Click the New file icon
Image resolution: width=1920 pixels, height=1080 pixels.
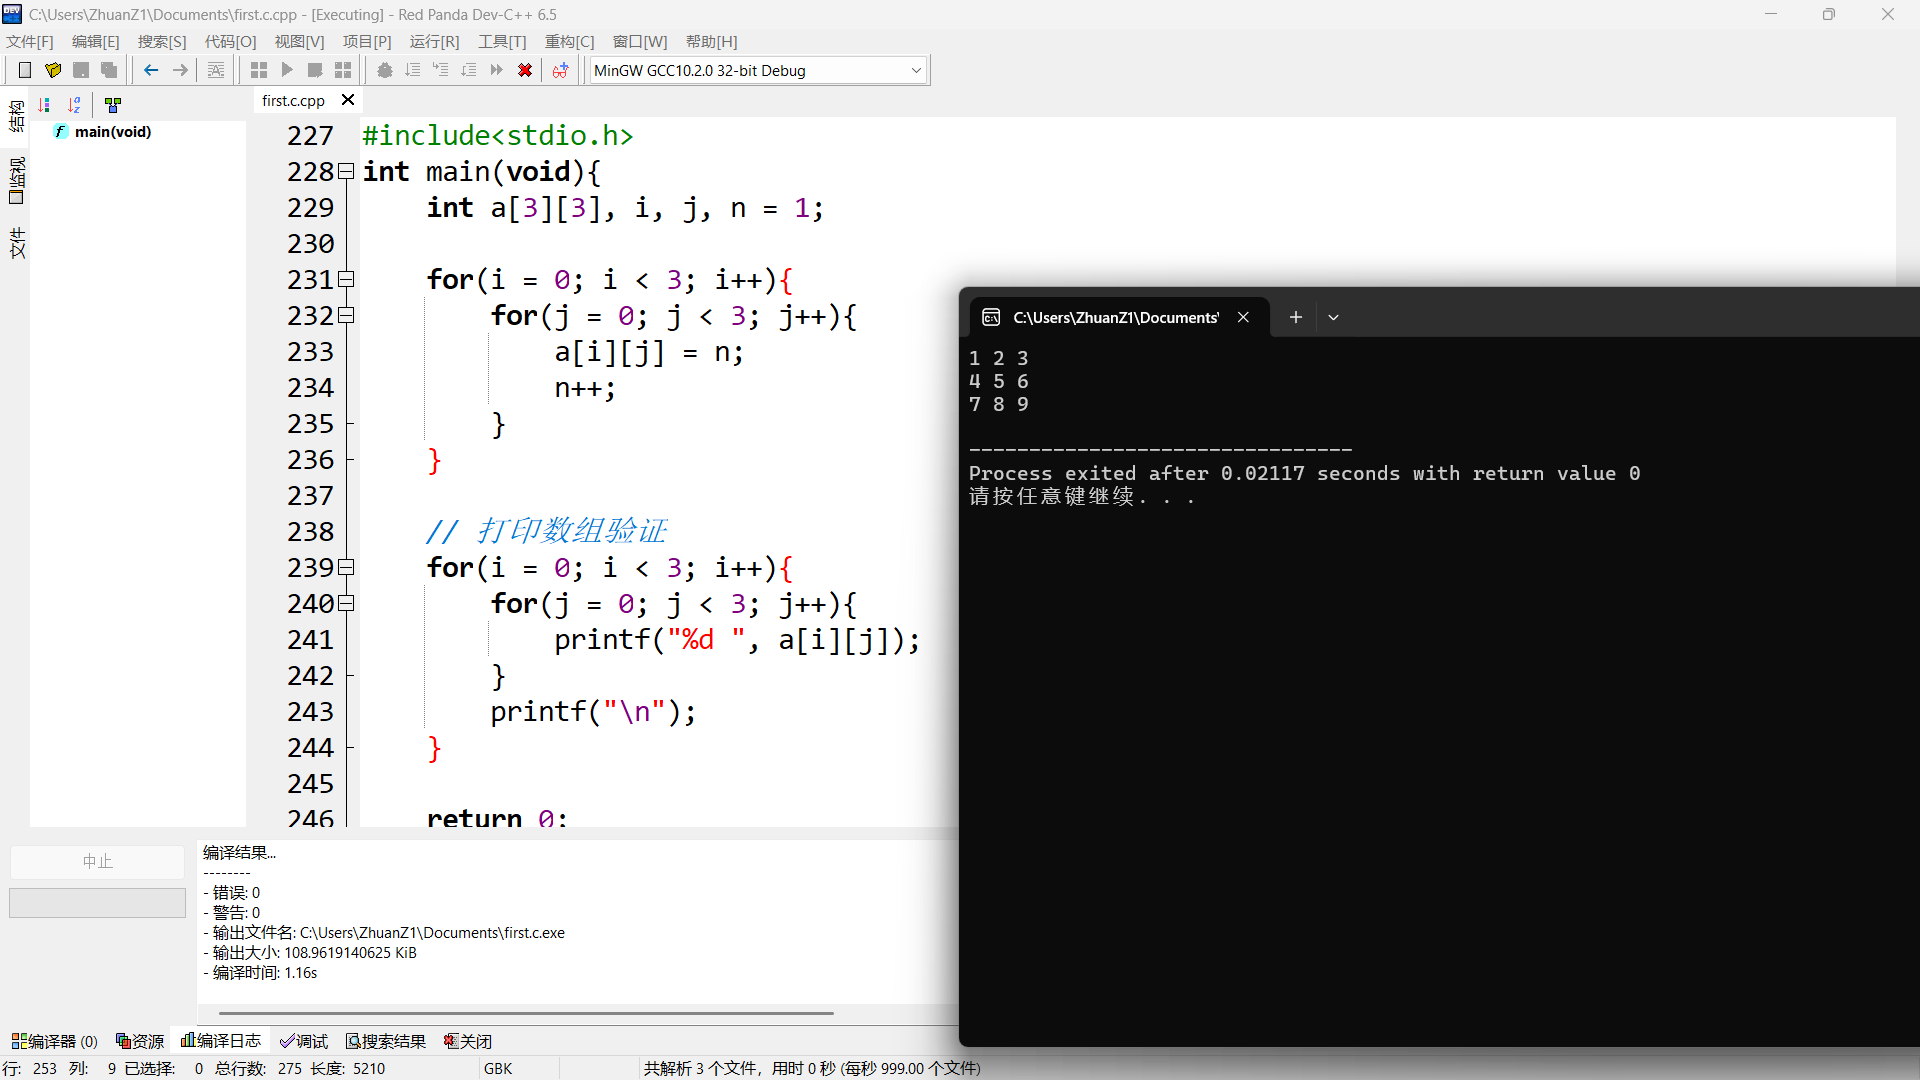tap(25, 70)
